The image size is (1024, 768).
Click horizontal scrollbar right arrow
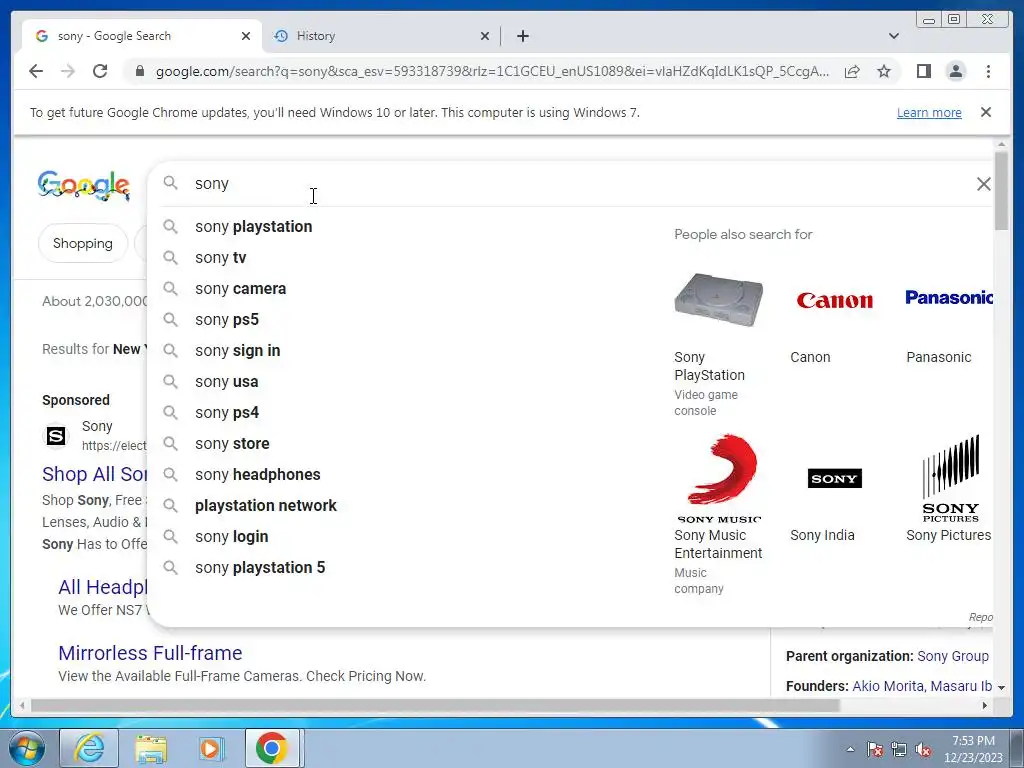point(985,705)
